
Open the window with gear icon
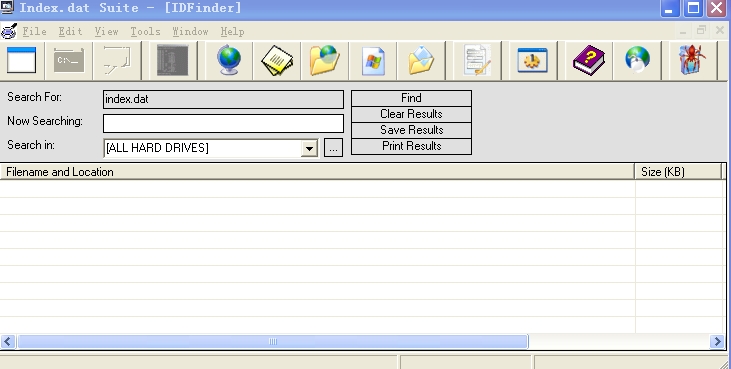533,61
